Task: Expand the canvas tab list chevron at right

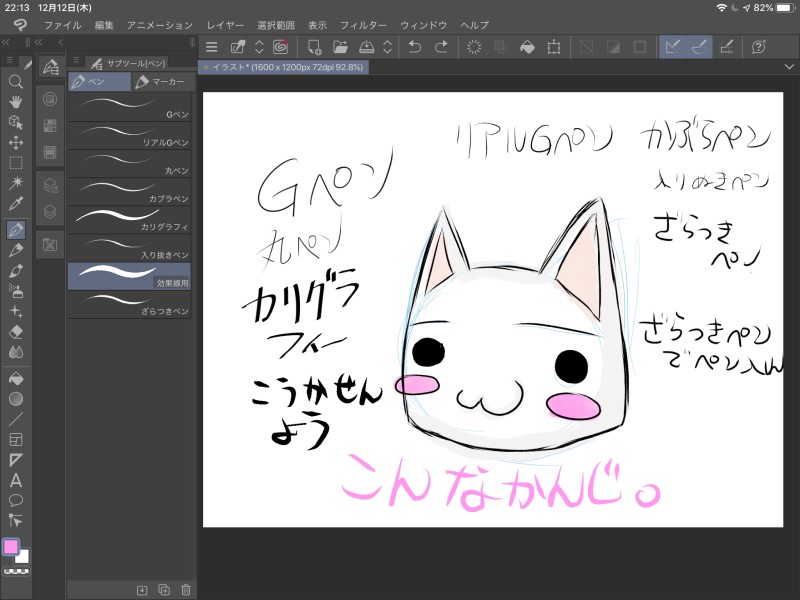Action: (789, 67)
